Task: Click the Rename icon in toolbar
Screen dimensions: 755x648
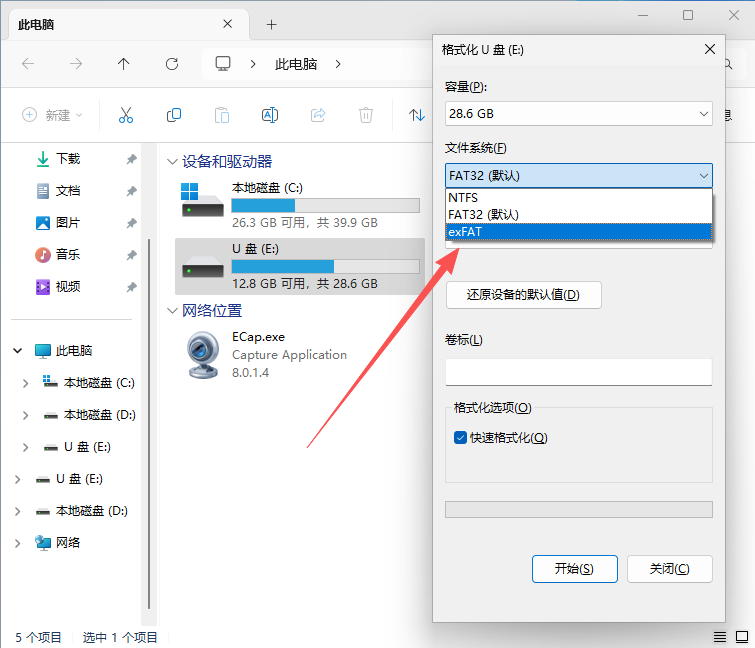Action: [270, 115]
